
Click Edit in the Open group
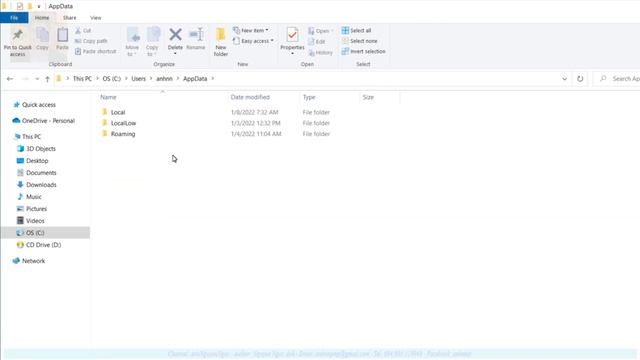coord(317,42)
